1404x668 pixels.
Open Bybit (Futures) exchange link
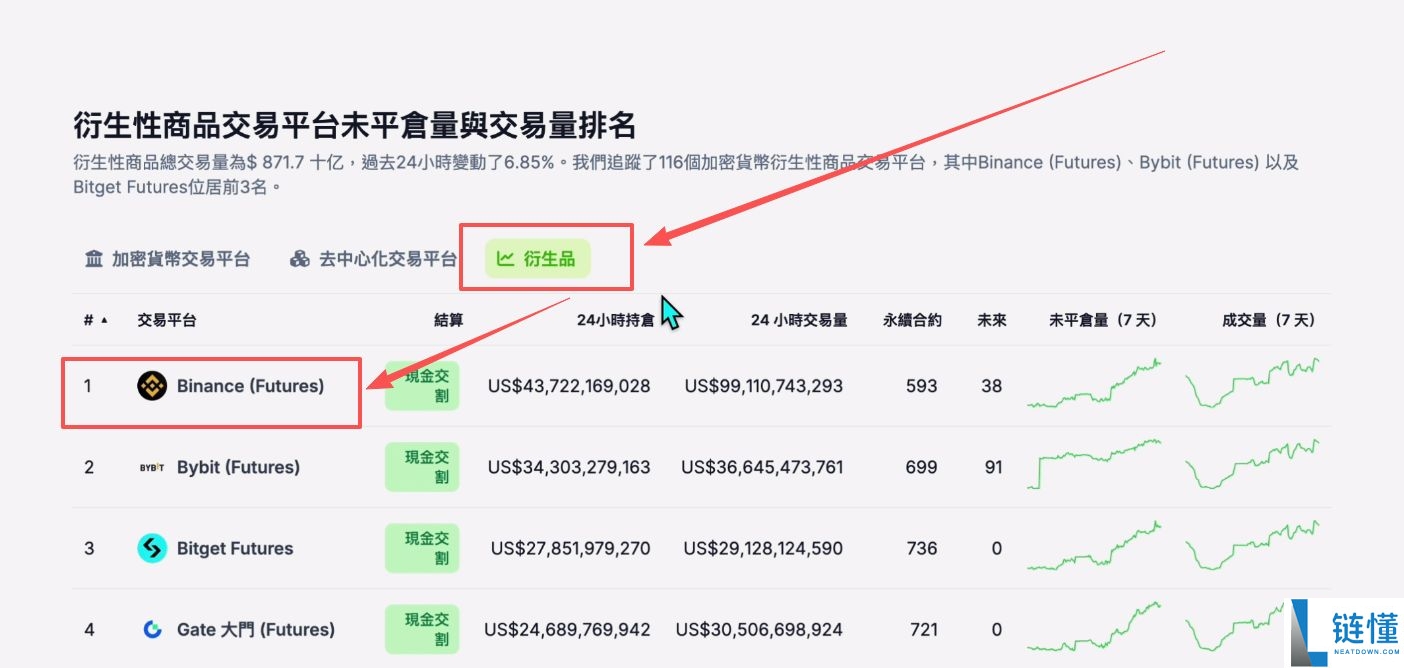238,467
